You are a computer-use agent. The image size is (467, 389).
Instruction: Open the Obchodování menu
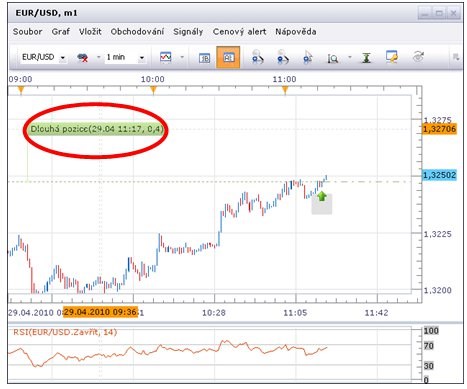click(x=137, y=32)
